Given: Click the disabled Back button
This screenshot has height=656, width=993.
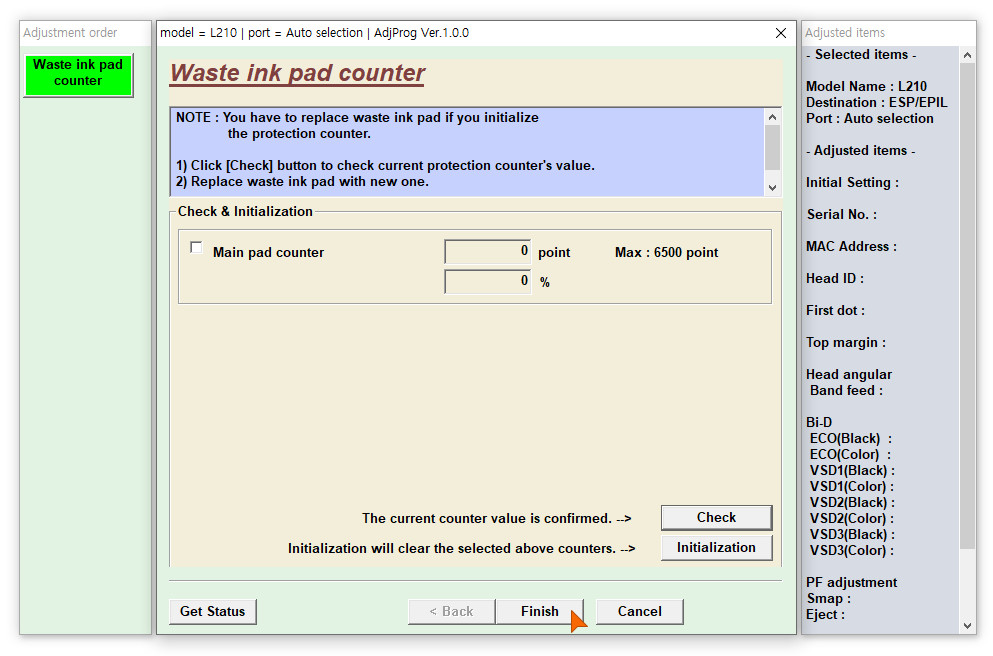Looking at the screenshot, I should click(x=452, y=612).
